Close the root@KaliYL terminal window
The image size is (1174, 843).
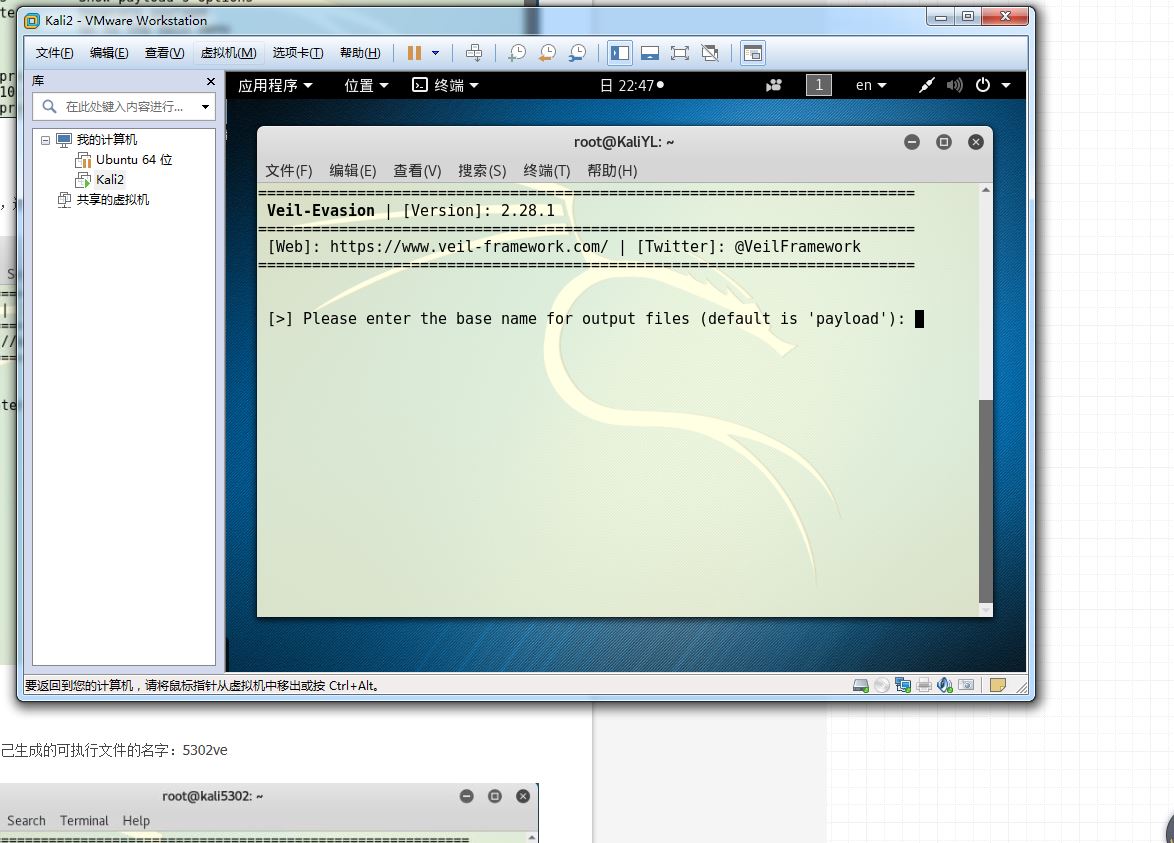coord(976,142)
